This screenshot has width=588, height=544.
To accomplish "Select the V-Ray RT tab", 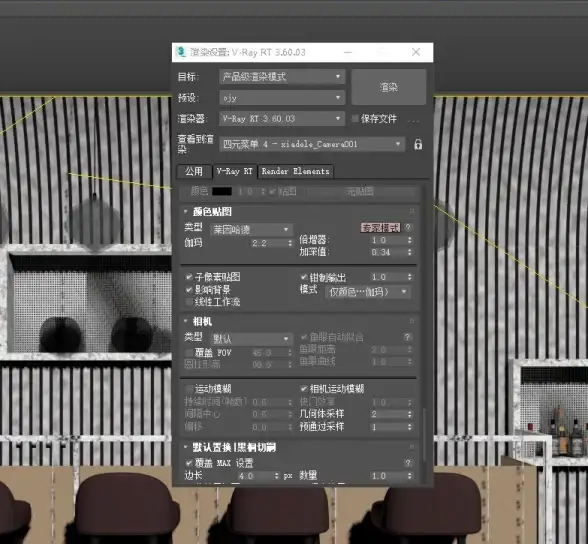I will click(x=235, y=171).
